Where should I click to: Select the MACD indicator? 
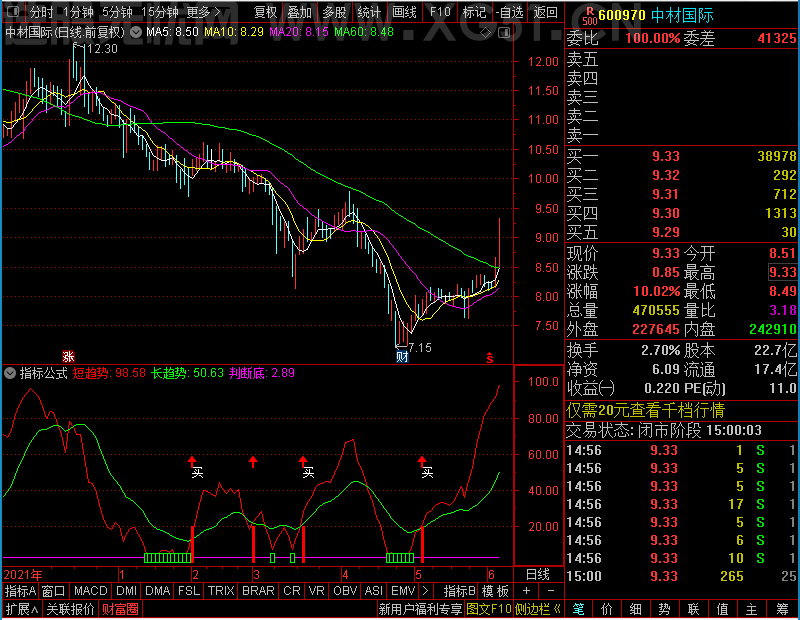pos(90,591)
